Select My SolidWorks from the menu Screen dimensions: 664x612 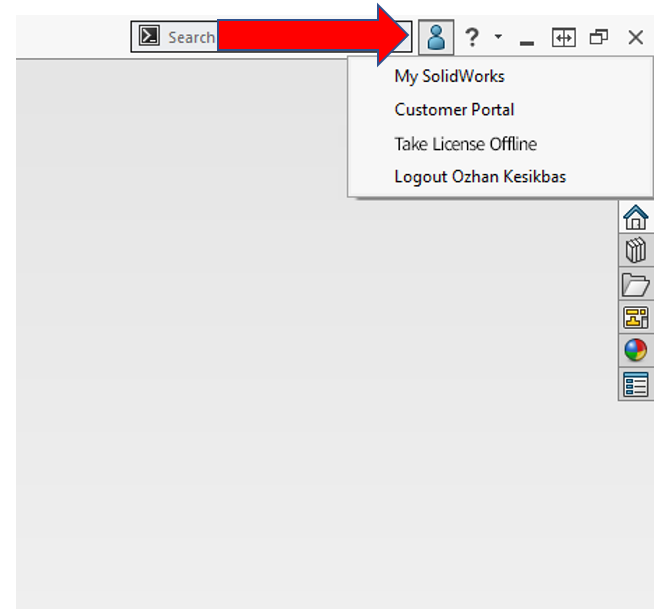click(x=449, y=76)
